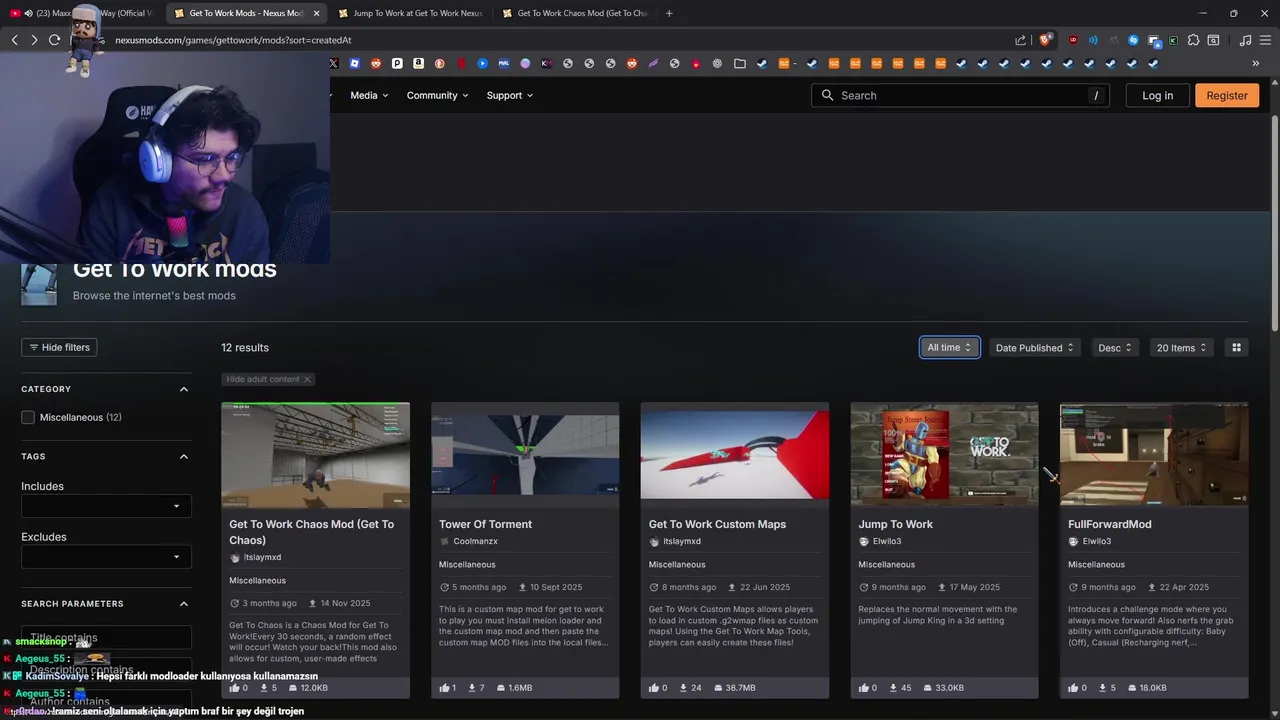This screenshot has width=1280, height=720.
Task: Open the Jump To Work title link
Action: point(895,524)
